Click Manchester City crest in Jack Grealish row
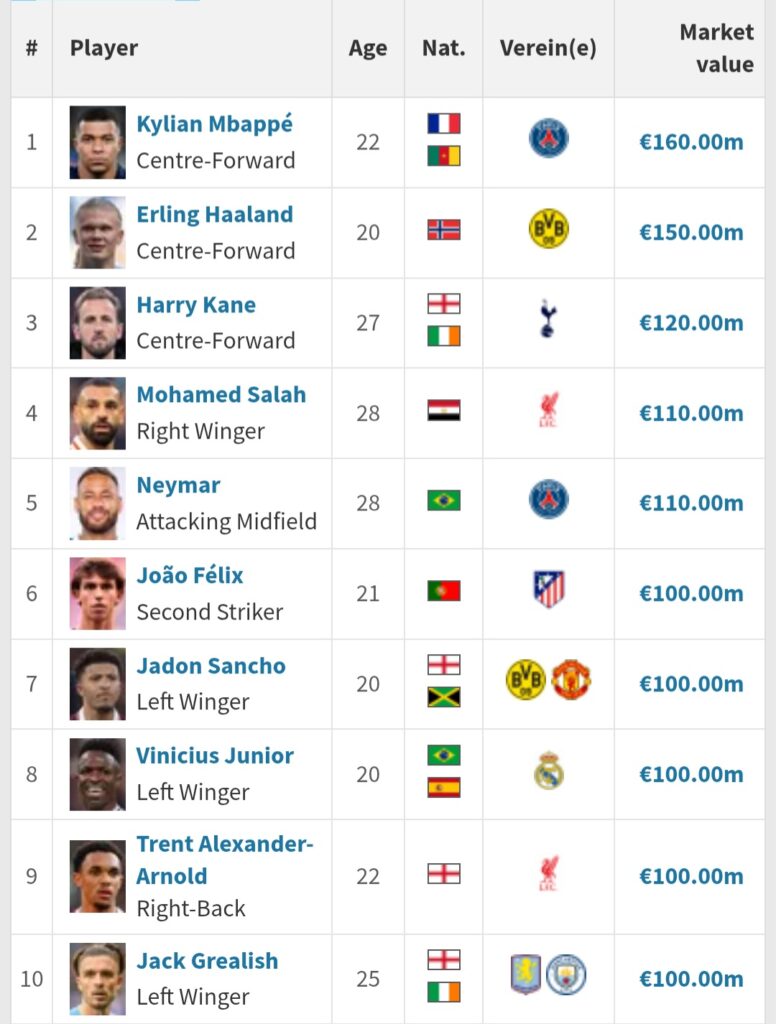This screenshot has width=776, height=1024. 566,974
